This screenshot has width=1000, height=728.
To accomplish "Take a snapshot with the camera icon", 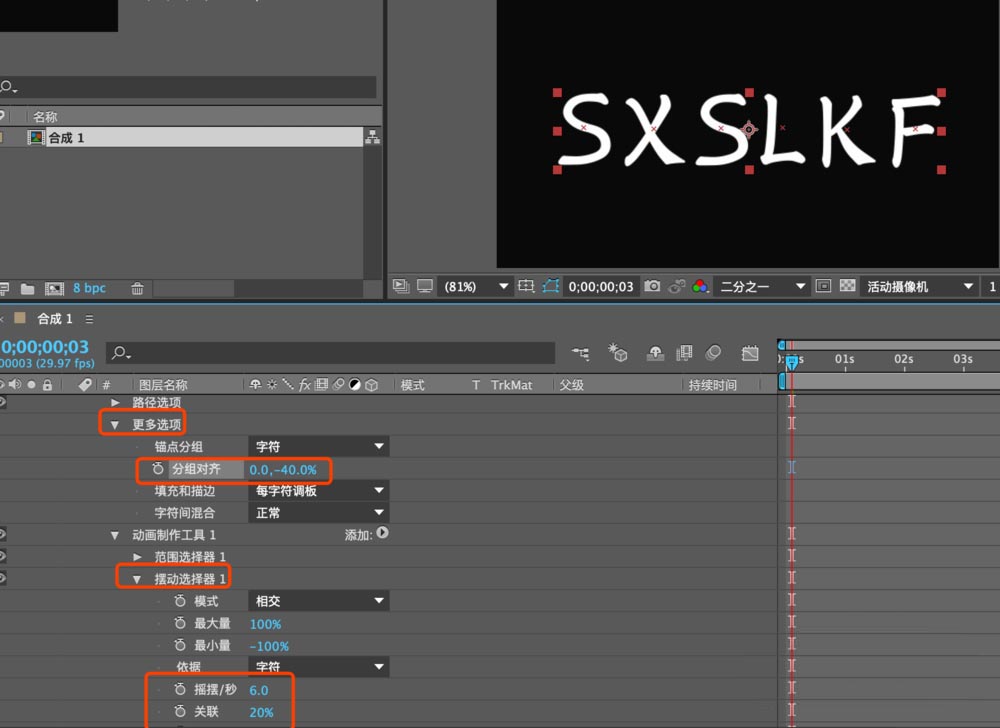I will pos(652,286).
